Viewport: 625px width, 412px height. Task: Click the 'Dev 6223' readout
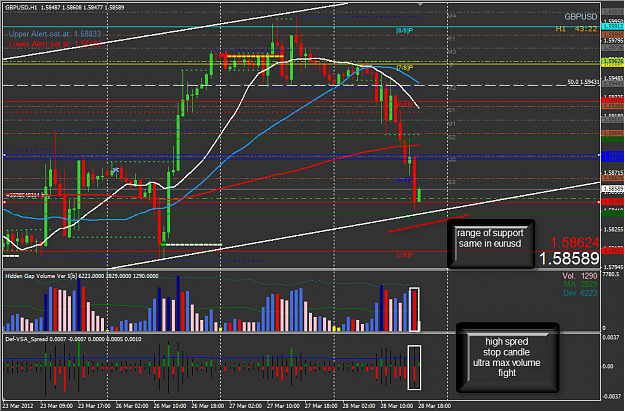[580, 293]
